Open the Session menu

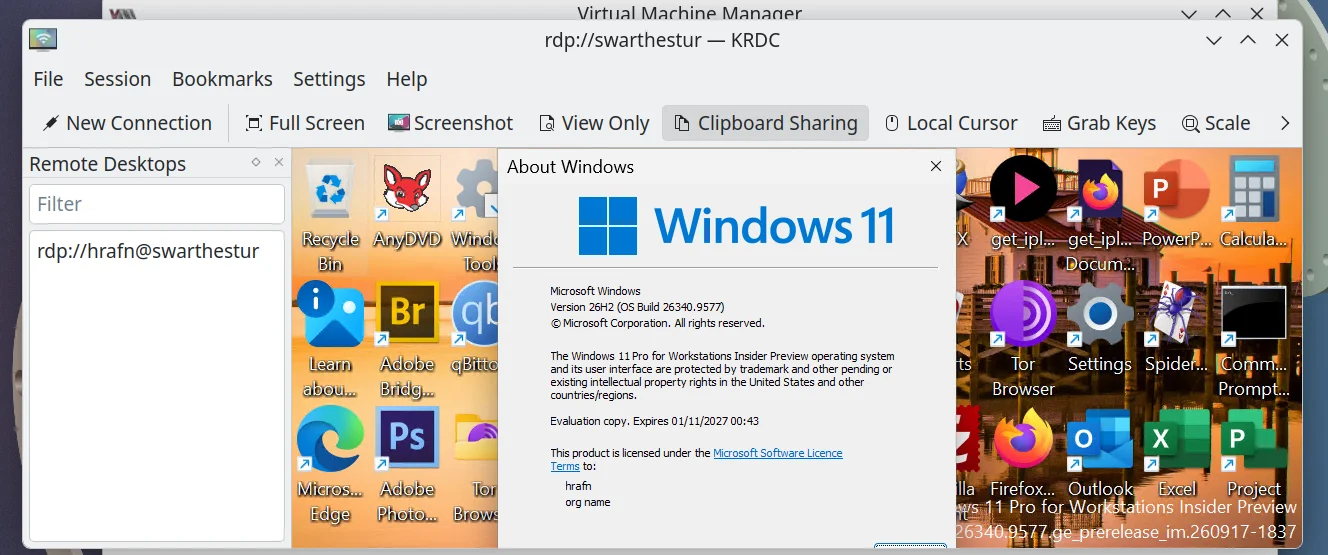pos(117,79)
